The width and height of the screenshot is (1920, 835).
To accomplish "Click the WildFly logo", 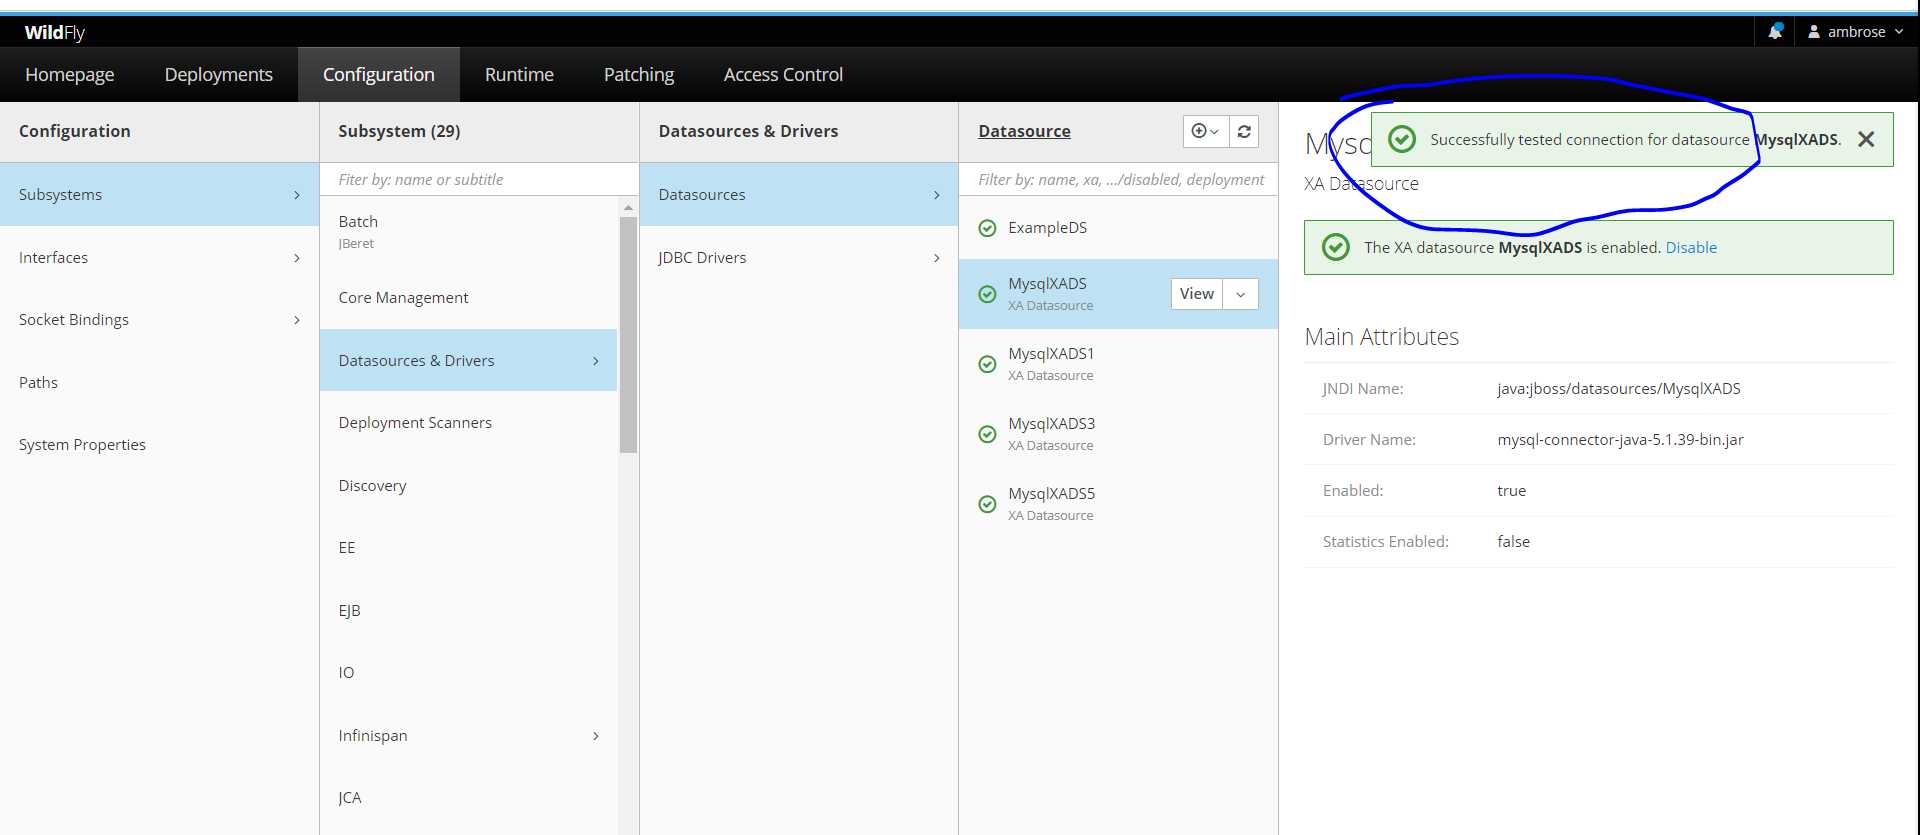I will [55, 32].
